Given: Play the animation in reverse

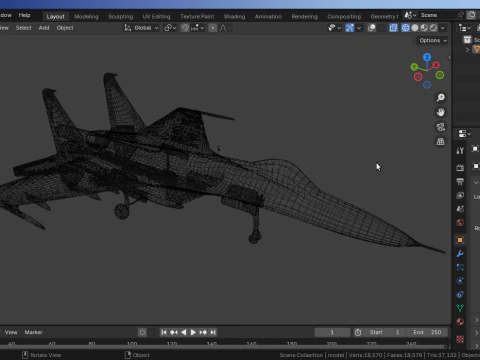Looking at the screenshot, I should [183, 332].
